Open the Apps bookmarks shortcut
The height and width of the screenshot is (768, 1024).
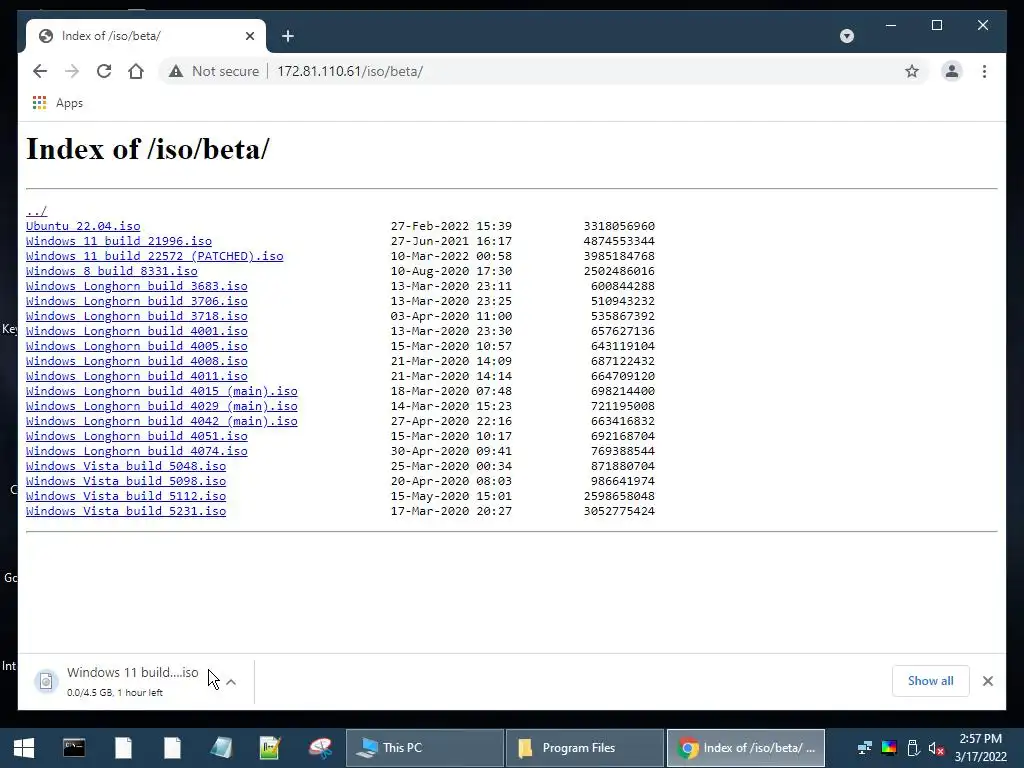click(x=57, y=103)
